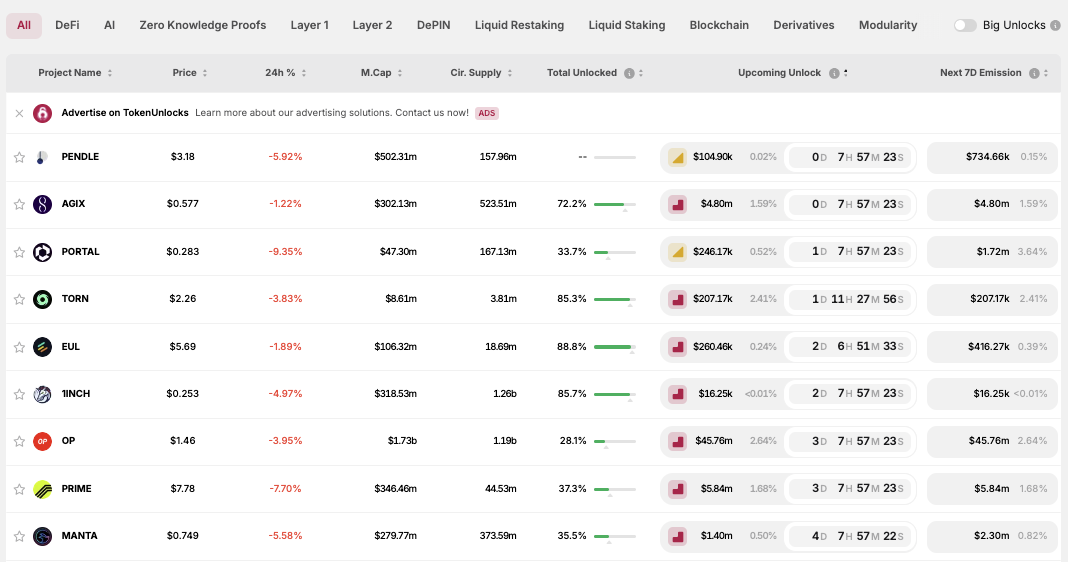Screen dimensions: 1068x562
Task: Click the 1INCH token logo
Action: click(42, 394)
